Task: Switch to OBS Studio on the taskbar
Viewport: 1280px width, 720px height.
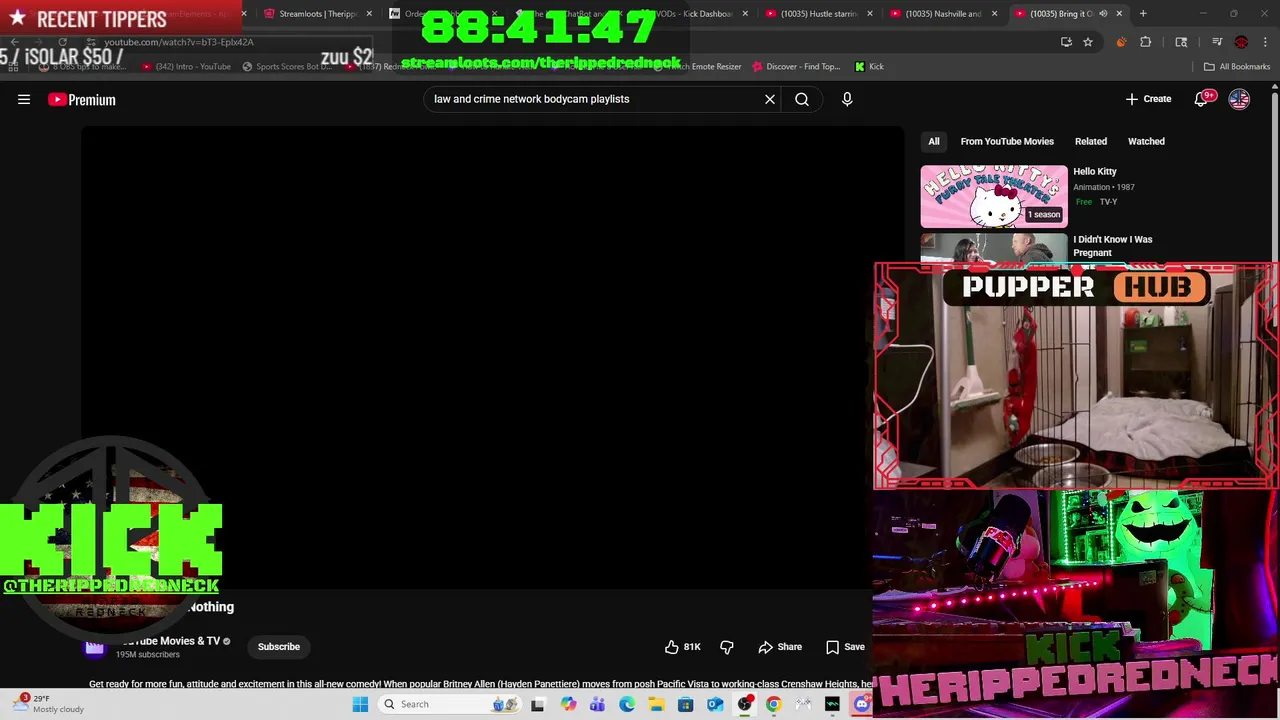Action: coord(744,704)
